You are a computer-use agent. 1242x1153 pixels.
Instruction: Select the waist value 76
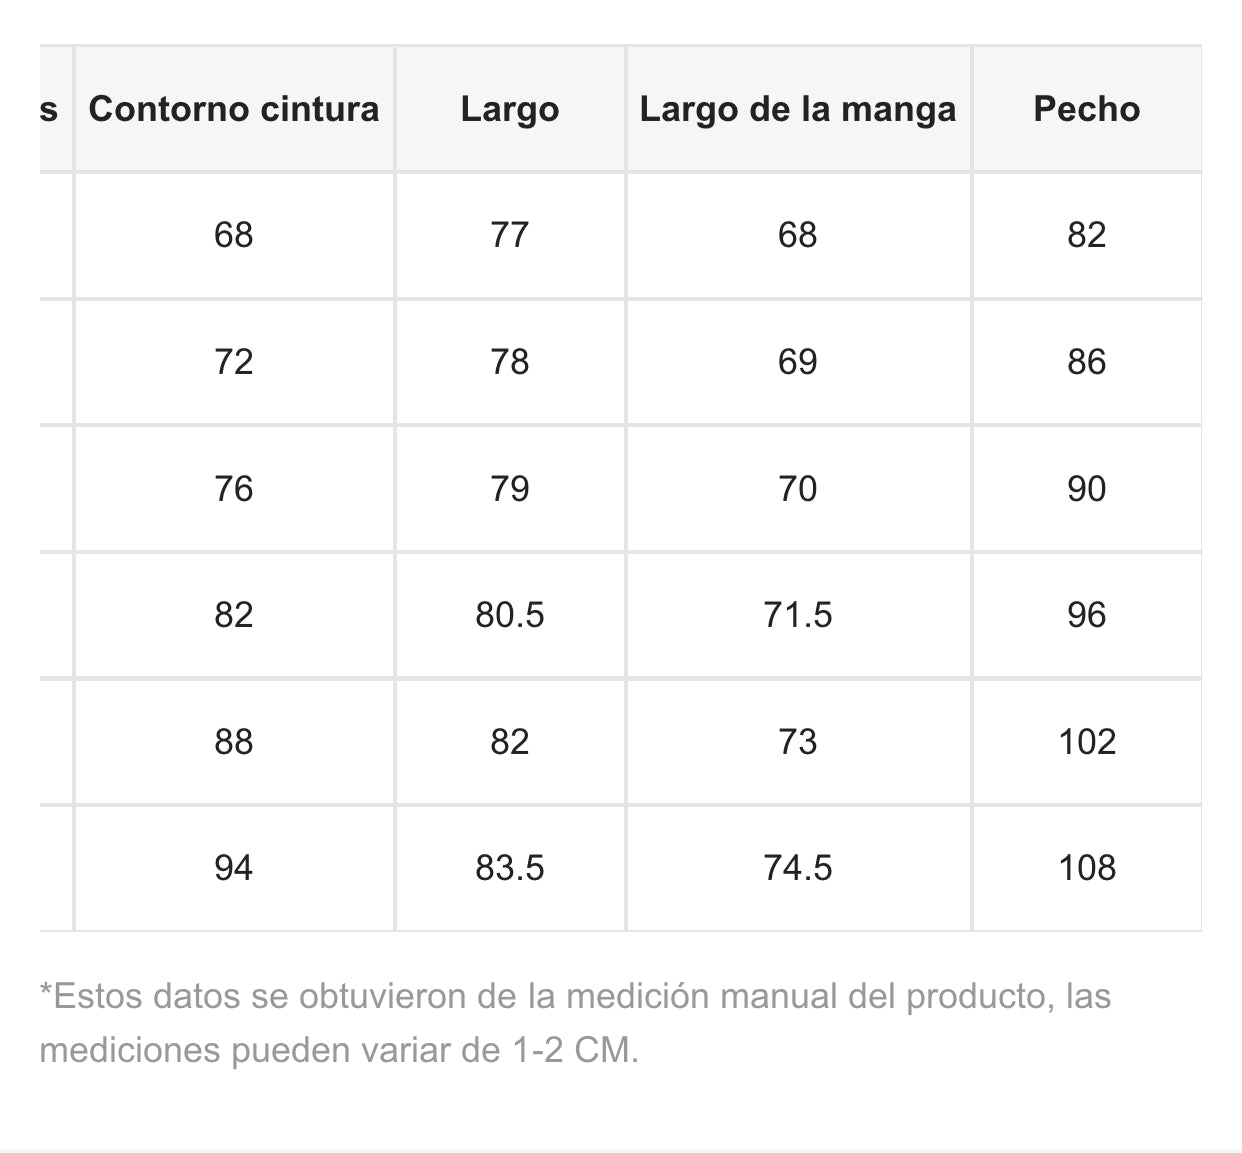[x=234, y=488]
